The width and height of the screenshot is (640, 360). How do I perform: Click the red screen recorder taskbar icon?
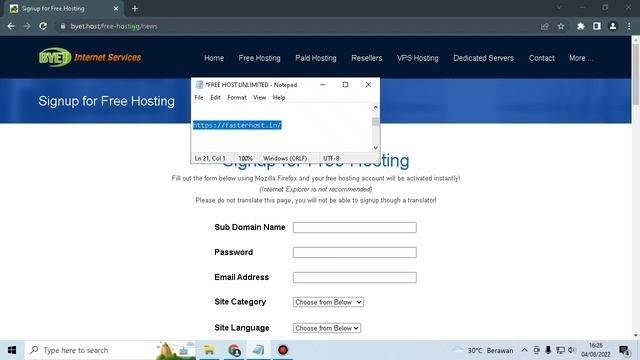pos(283,350)
